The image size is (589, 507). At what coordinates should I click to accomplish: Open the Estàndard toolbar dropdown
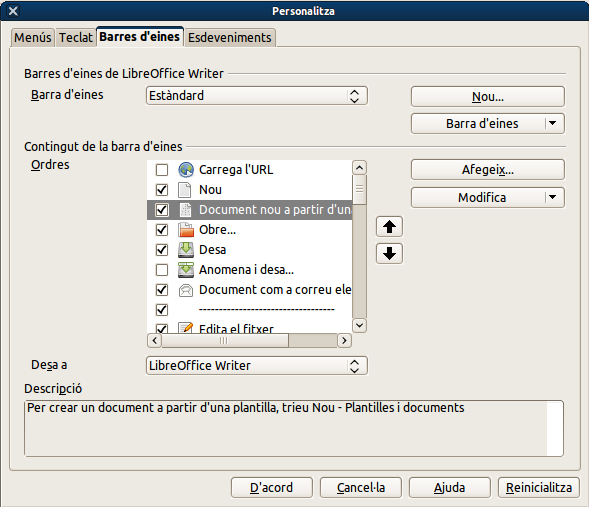click(x=257, y=96)
